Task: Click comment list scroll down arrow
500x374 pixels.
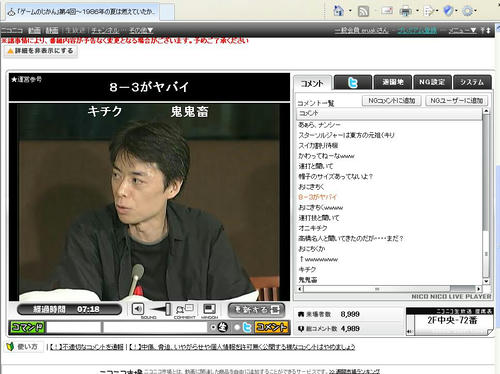Action: click(x=486, y=281)
